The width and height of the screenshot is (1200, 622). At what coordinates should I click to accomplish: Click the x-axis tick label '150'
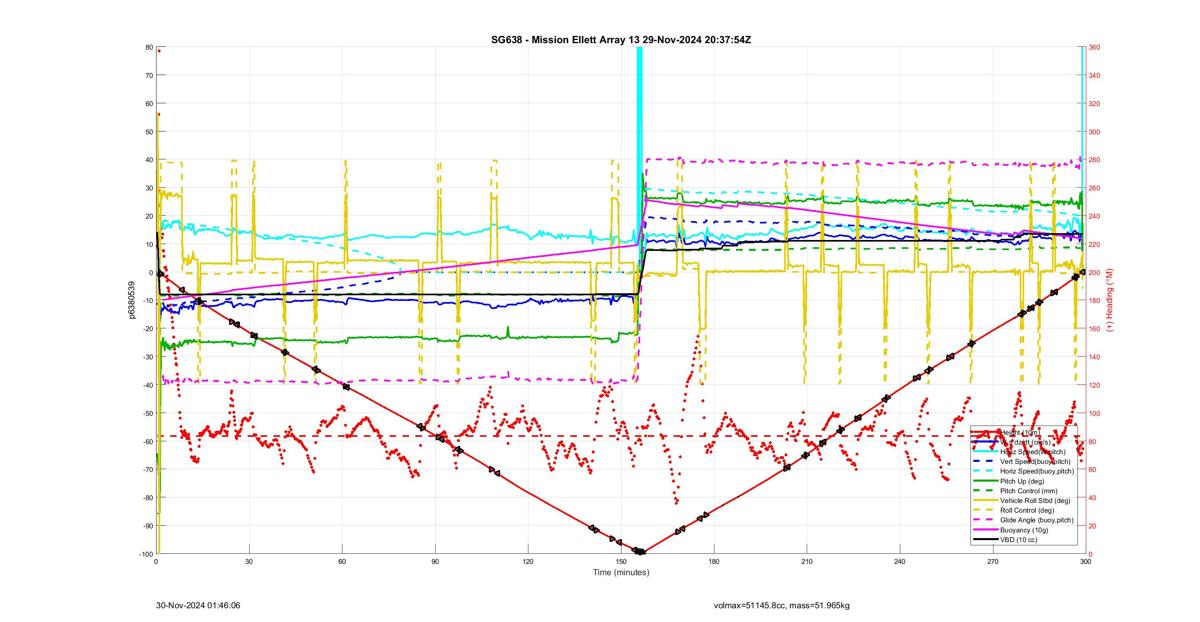pyautogui.click(x=621, y=562)
